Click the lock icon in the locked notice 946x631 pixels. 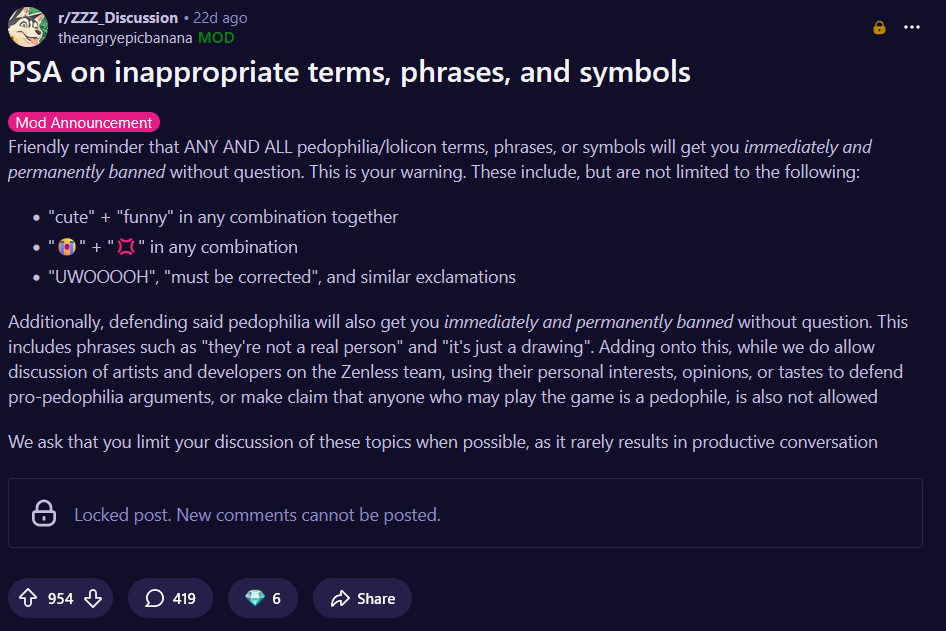pyautogui.click(x=44, y=514)
